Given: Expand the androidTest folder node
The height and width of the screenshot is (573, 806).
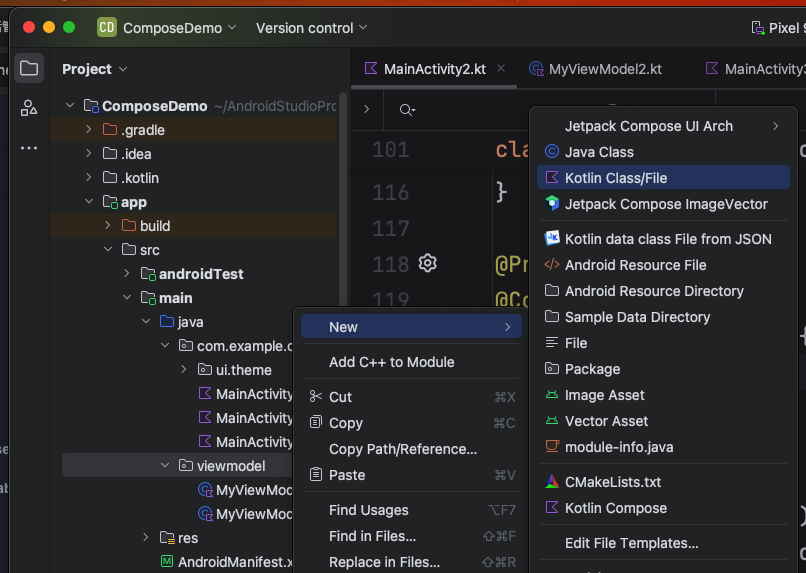Looking at the screenshot, I should pos(126,274).
